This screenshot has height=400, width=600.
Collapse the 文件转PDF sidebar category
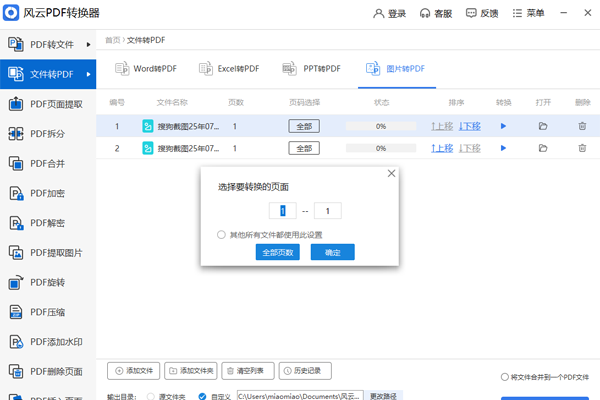click(x=48, y=74)
